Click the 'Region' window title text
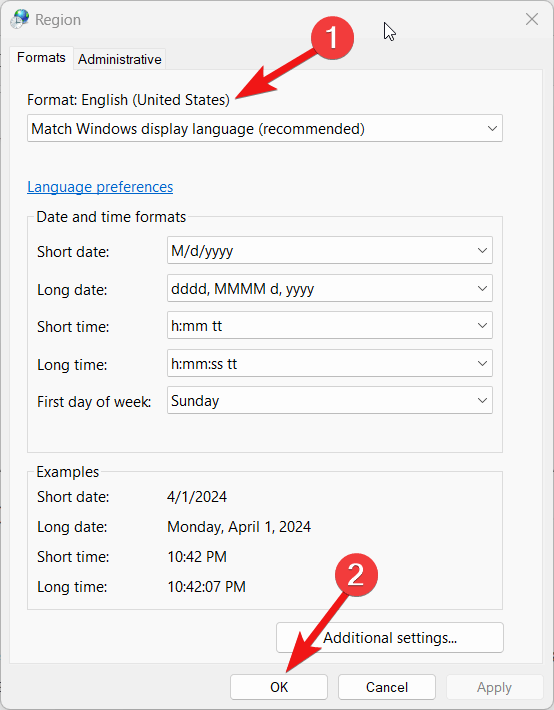This screenshot has width=554, height=710. [58, 19]
